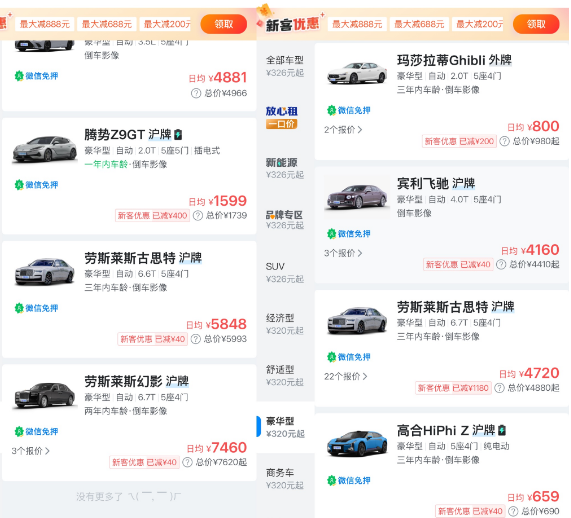Open the 劳斯莱斯幻影 沪牌 title
This screenshot has height=518, width=571.
pyautogui.click(x=137, y=381)
